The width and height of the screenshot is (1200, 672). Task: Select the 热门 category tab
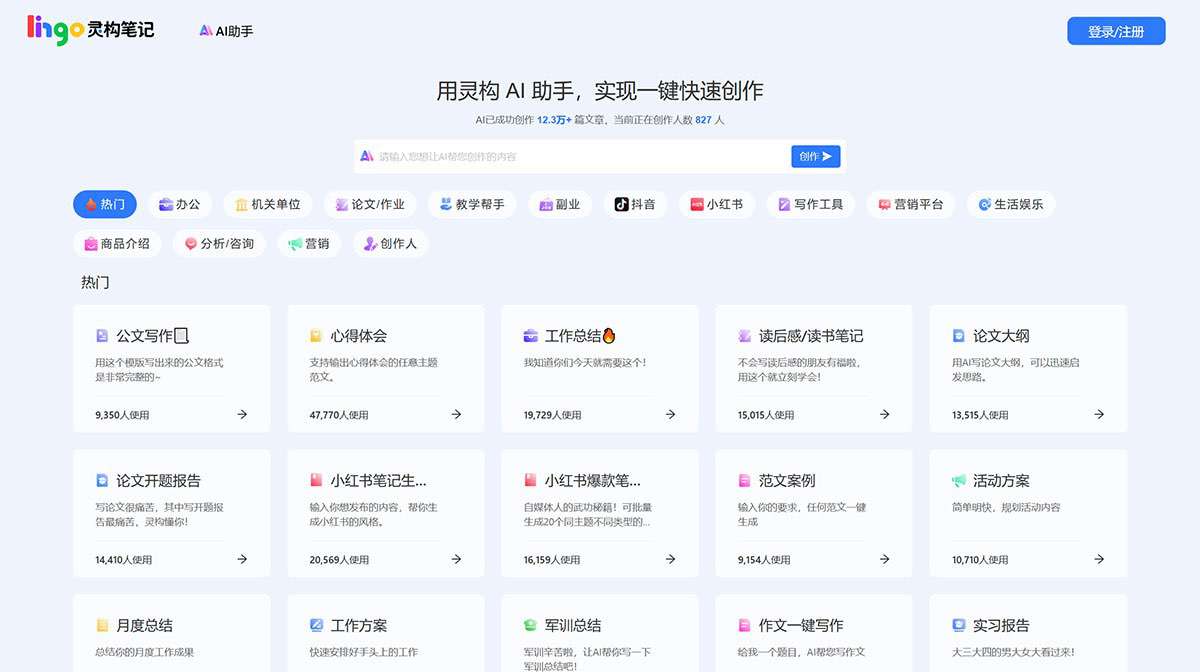click(105, 204)
